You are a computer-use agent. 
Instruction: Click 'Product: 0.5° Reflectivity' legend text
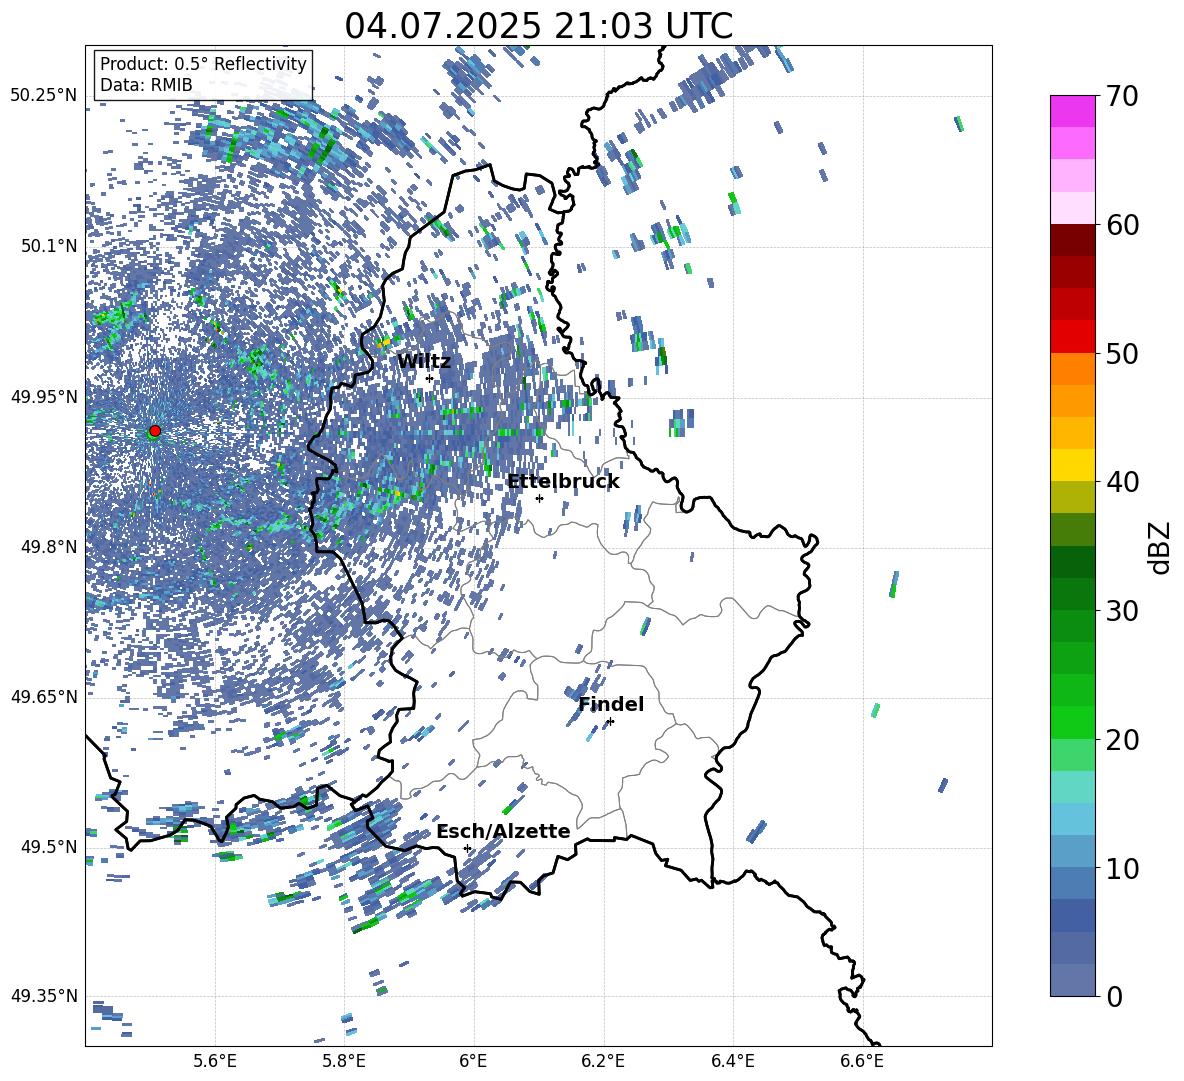coord(203,63)
